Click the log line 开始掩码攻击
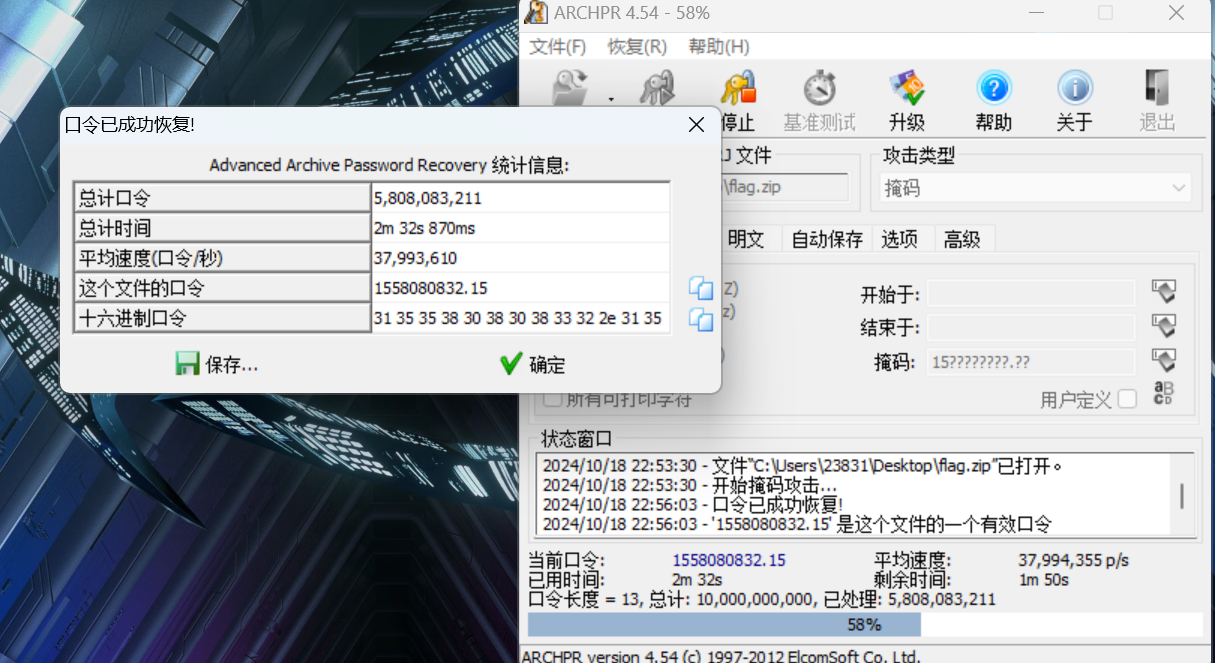This screenshot has width=1215, height=663. 690,485
